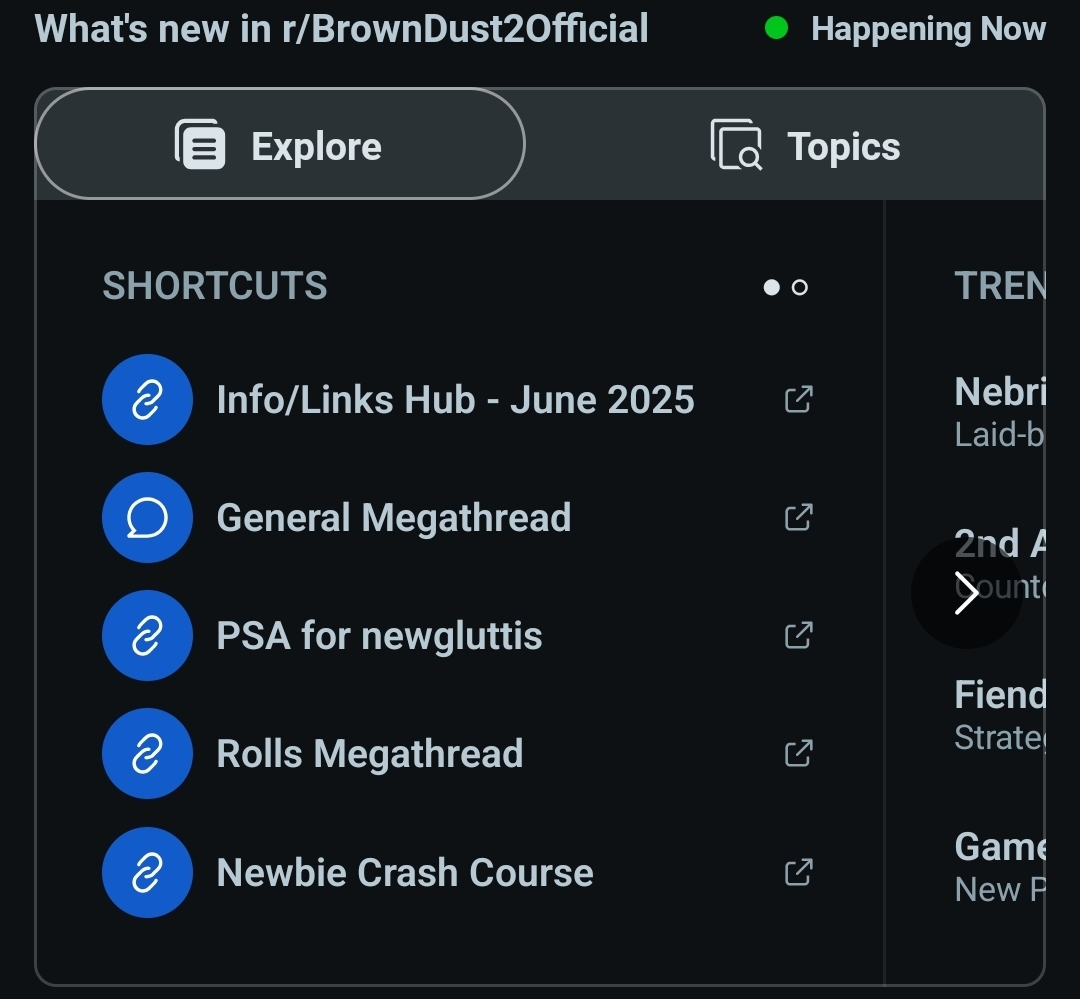Click link icon beside Info/Links Hub

[147, 400]
